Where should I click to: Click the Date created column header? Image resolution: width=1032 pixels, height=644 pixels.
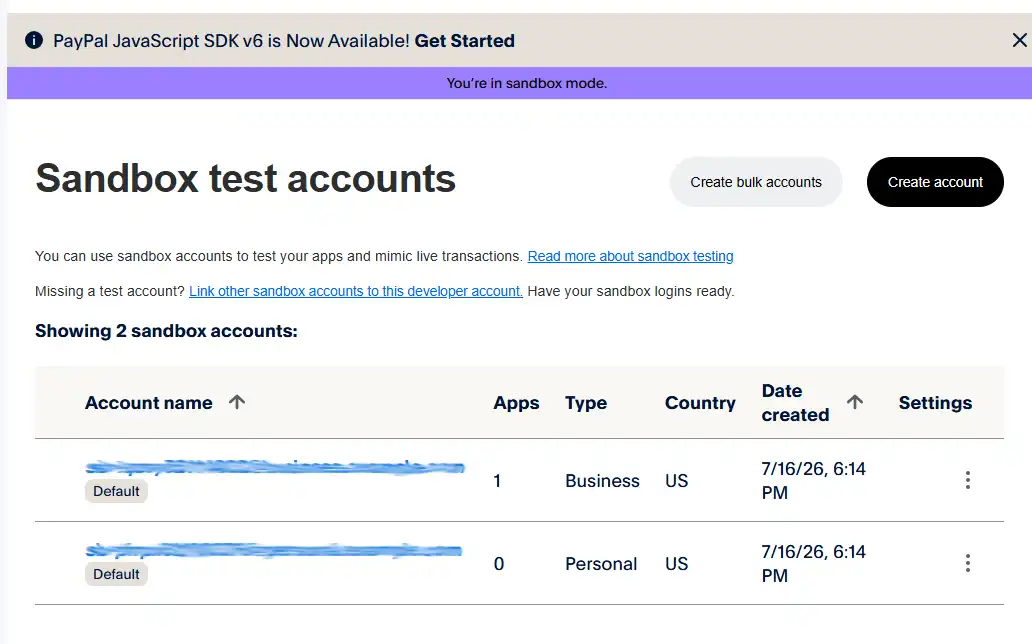tap(795, 402)
